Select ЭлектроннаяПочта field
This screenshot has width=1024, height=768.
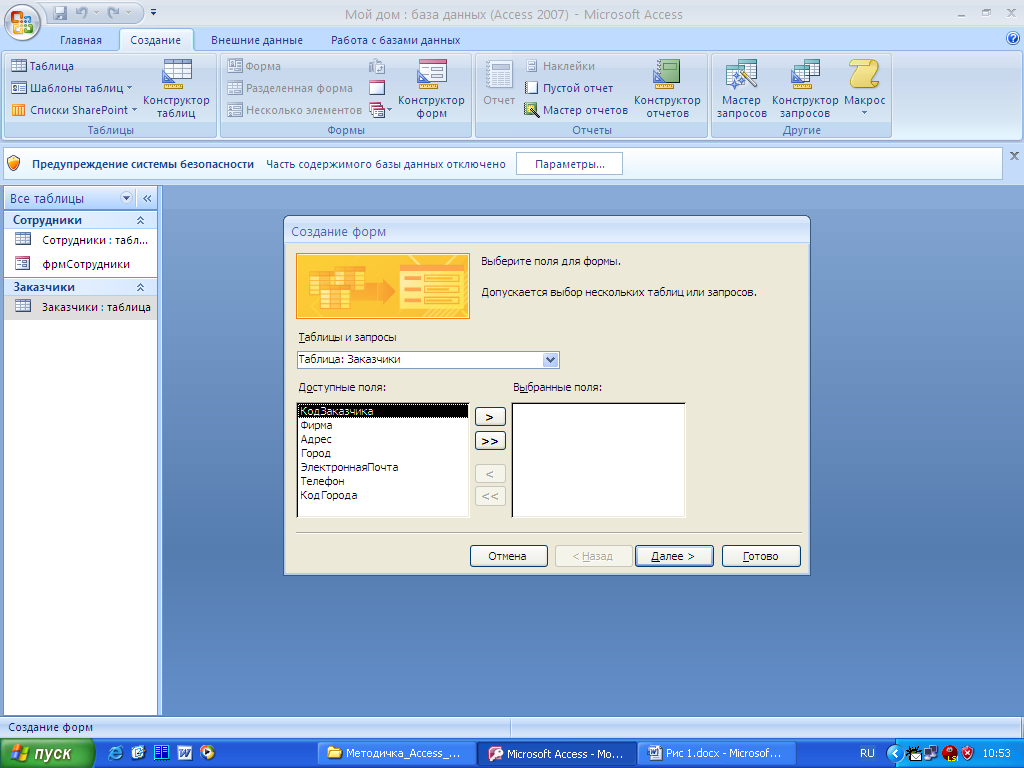(x=383, y=467)
